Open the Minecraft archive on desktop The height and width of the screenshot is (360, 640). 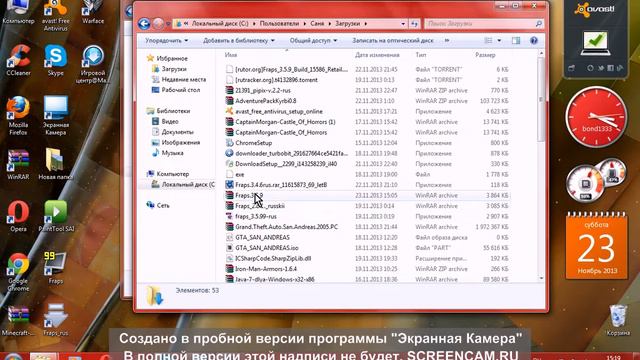point(18,320)
